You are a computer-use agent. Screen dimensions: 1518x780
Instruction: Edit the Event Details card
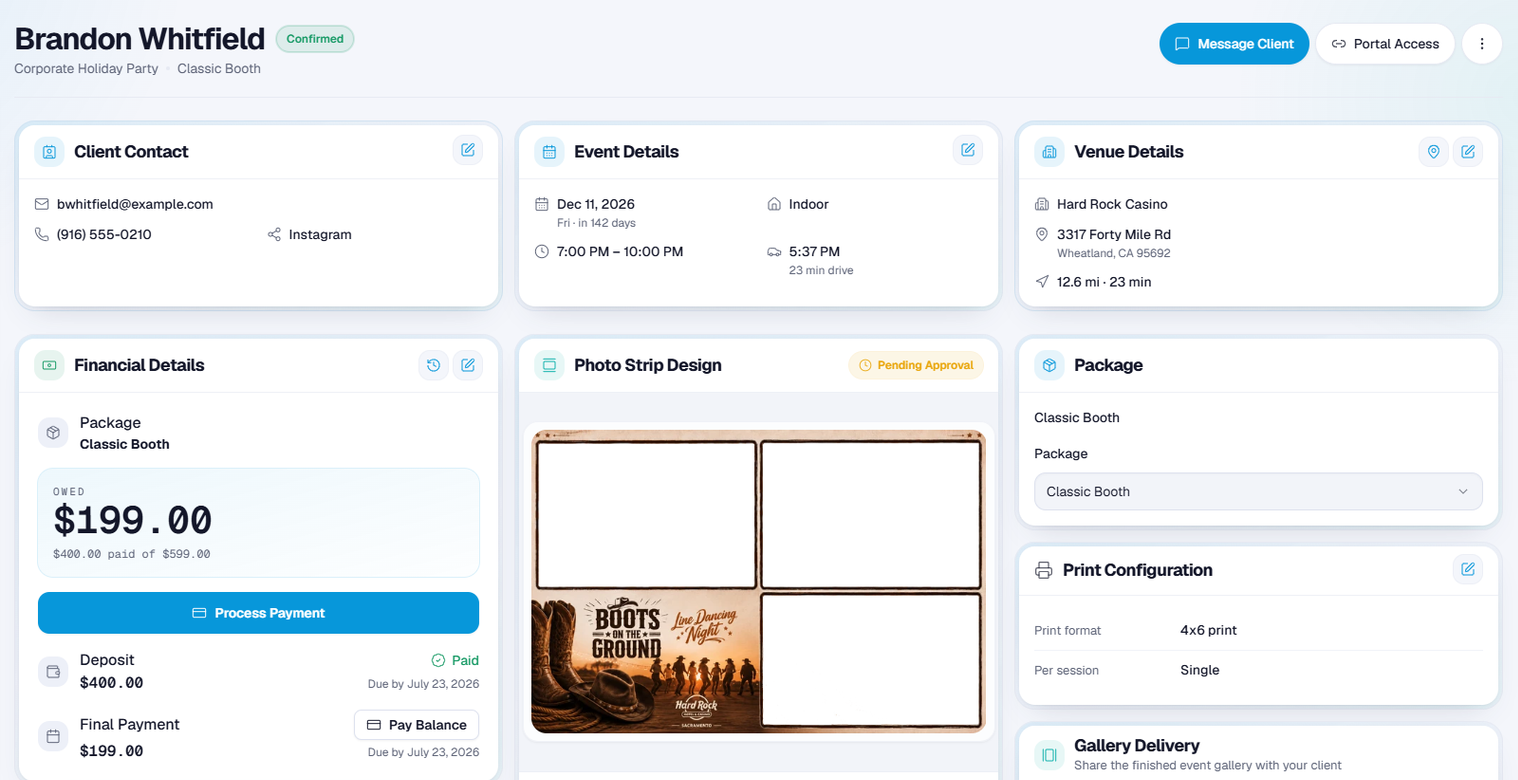tap(968, 151)
